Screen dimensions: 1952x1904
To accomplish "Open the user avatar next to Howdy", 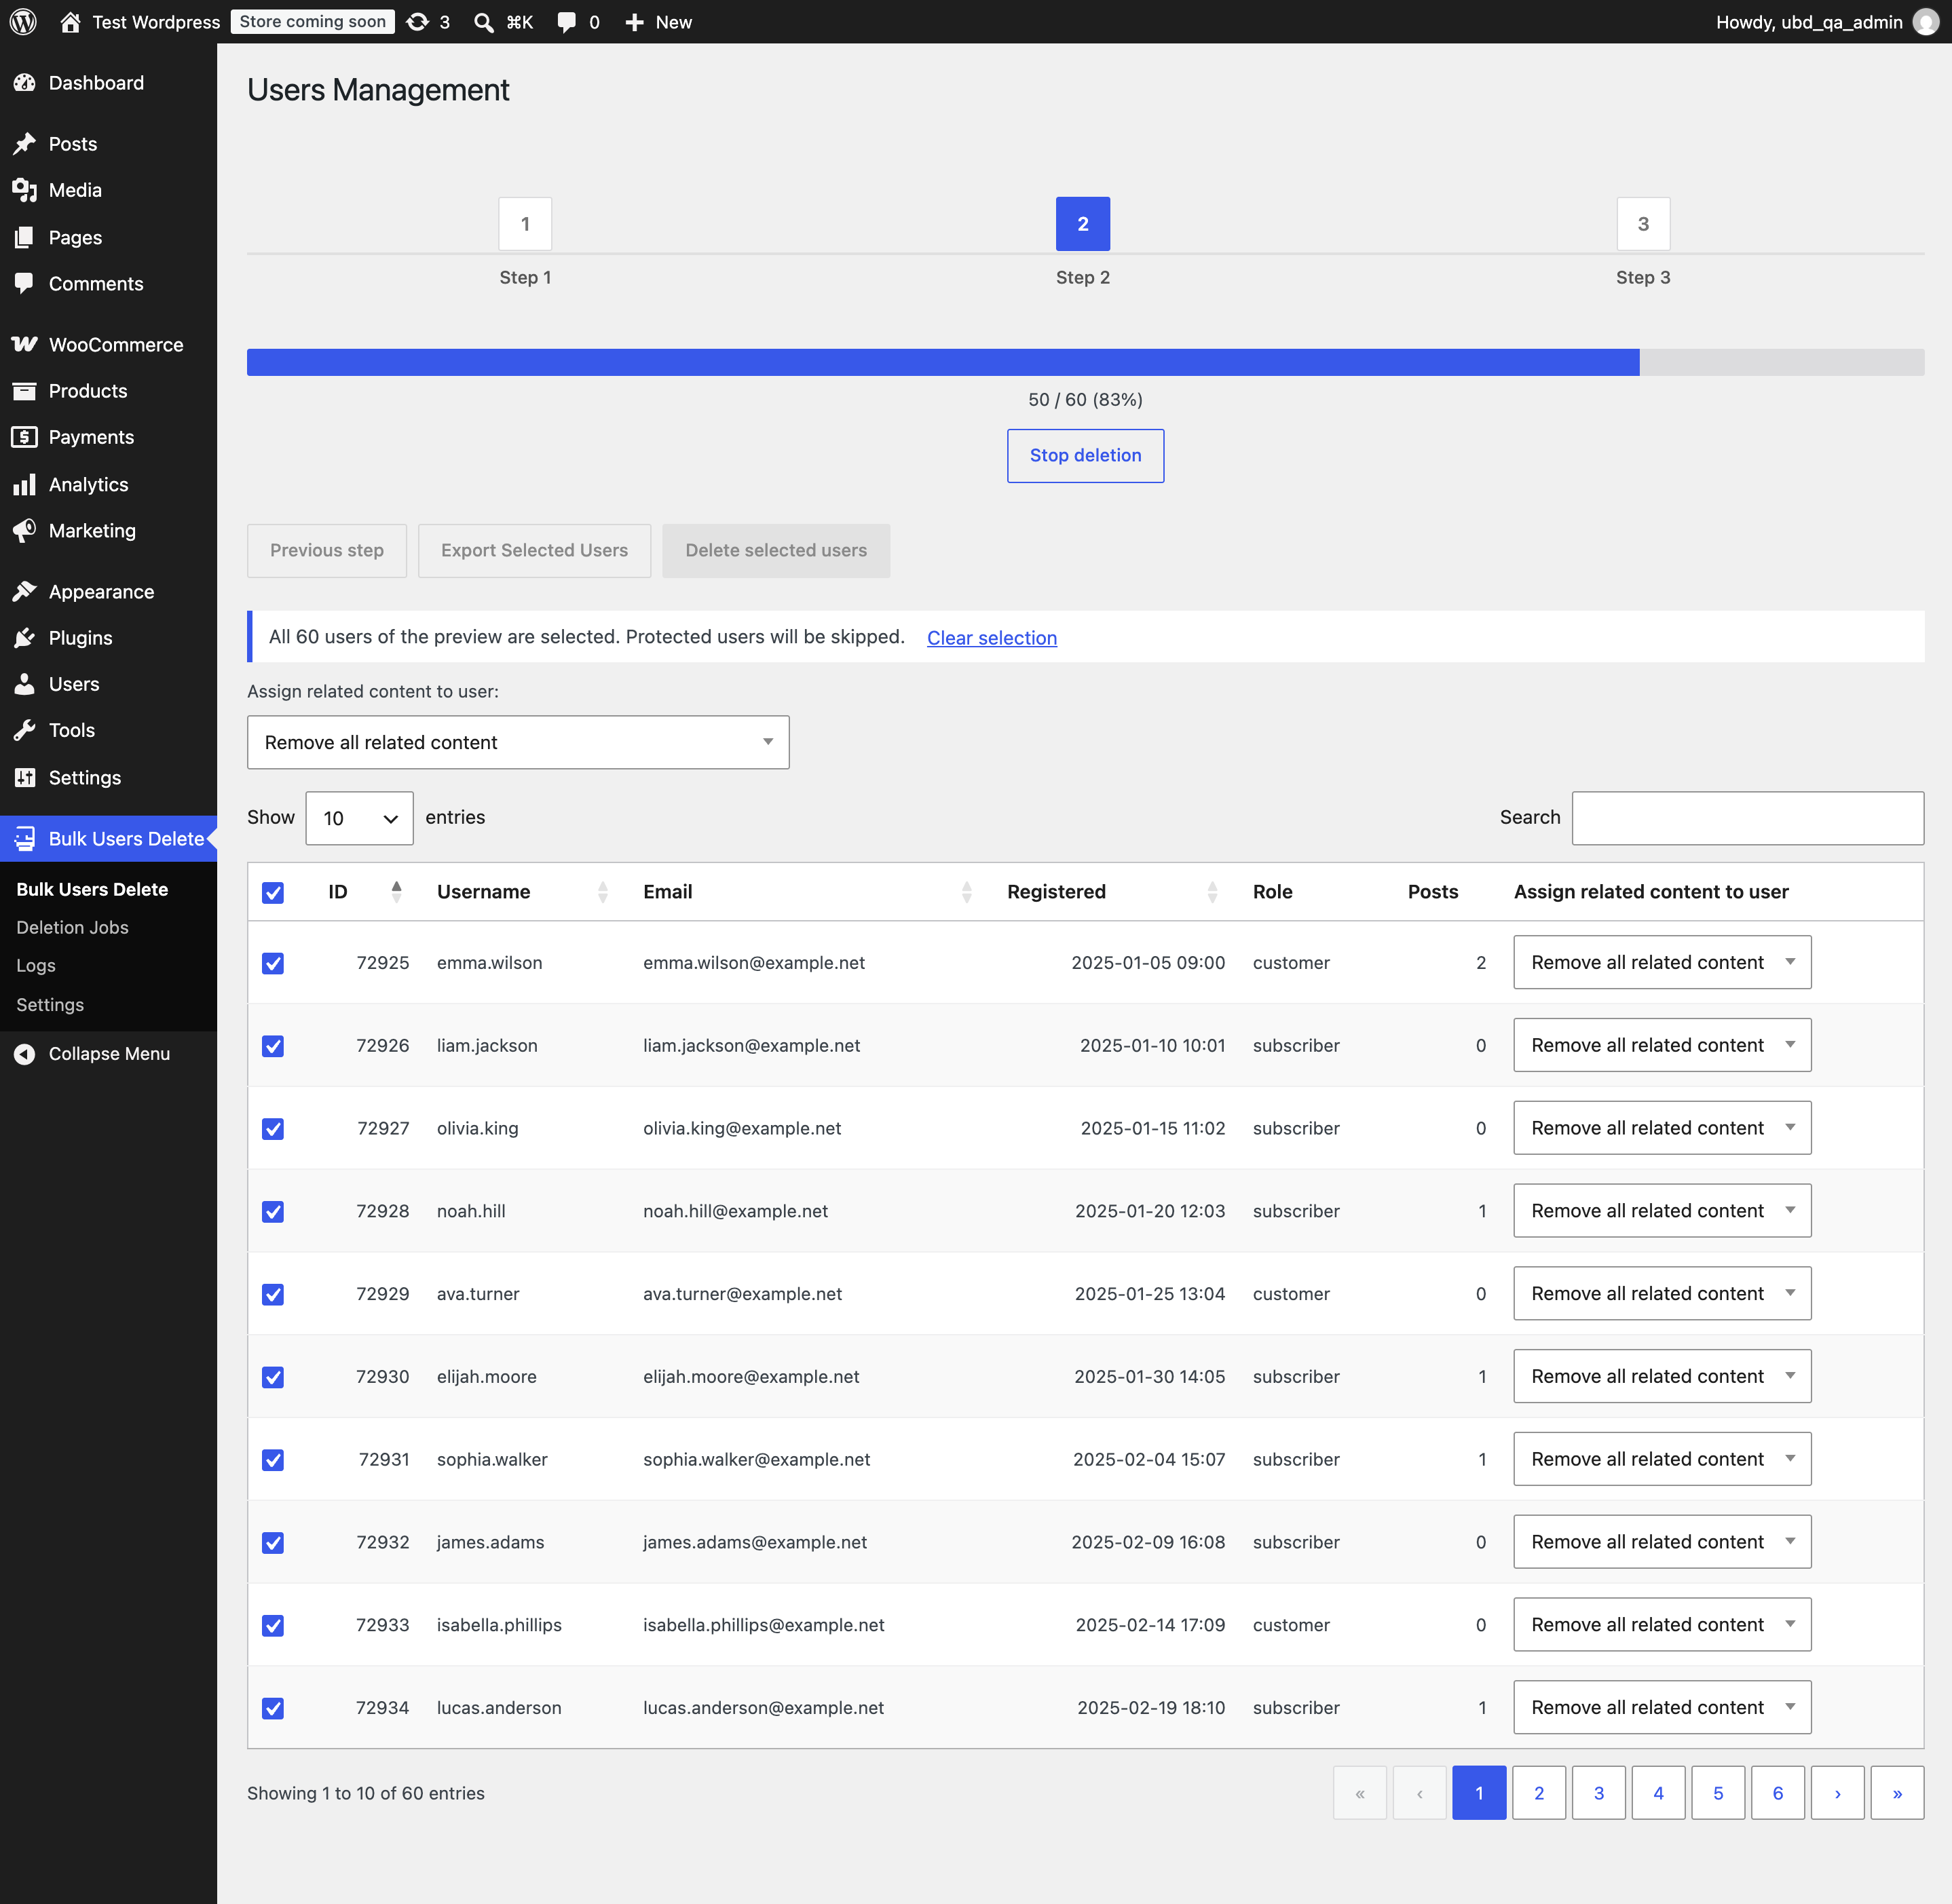I will coord(1926,22).
